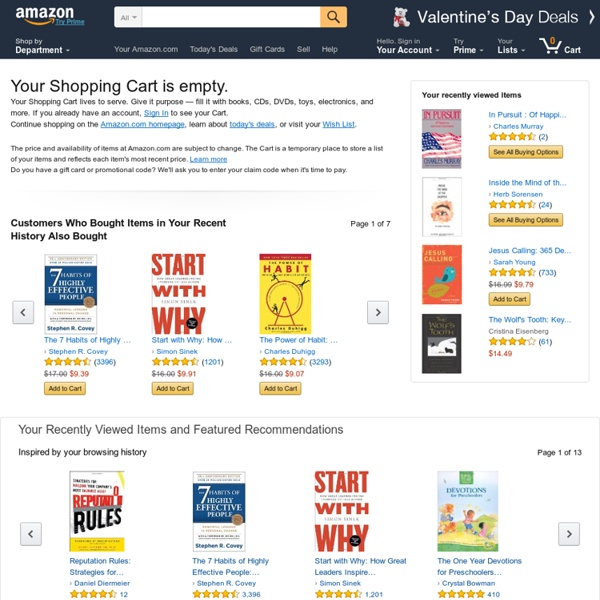Expand the Shop by Department menu
The image size is (600, 600).
42,46
